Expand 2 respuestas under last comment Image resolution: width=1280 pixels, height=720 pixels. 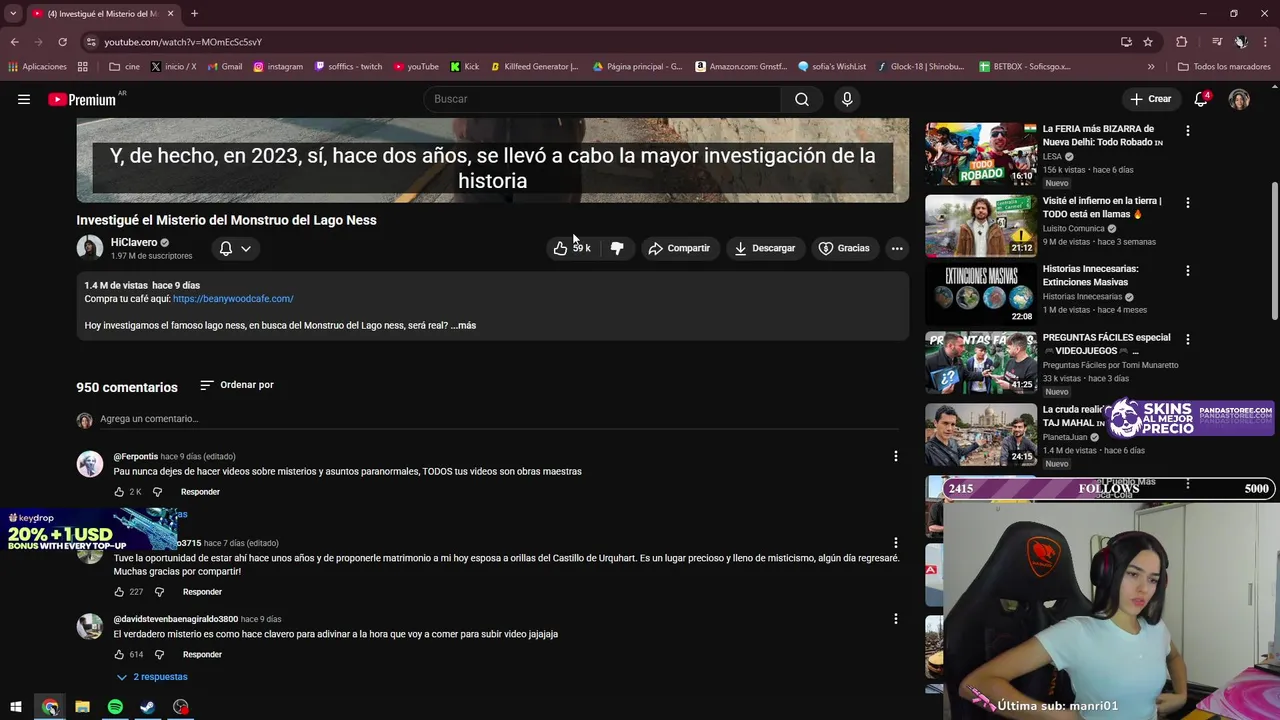click(152, 677)
